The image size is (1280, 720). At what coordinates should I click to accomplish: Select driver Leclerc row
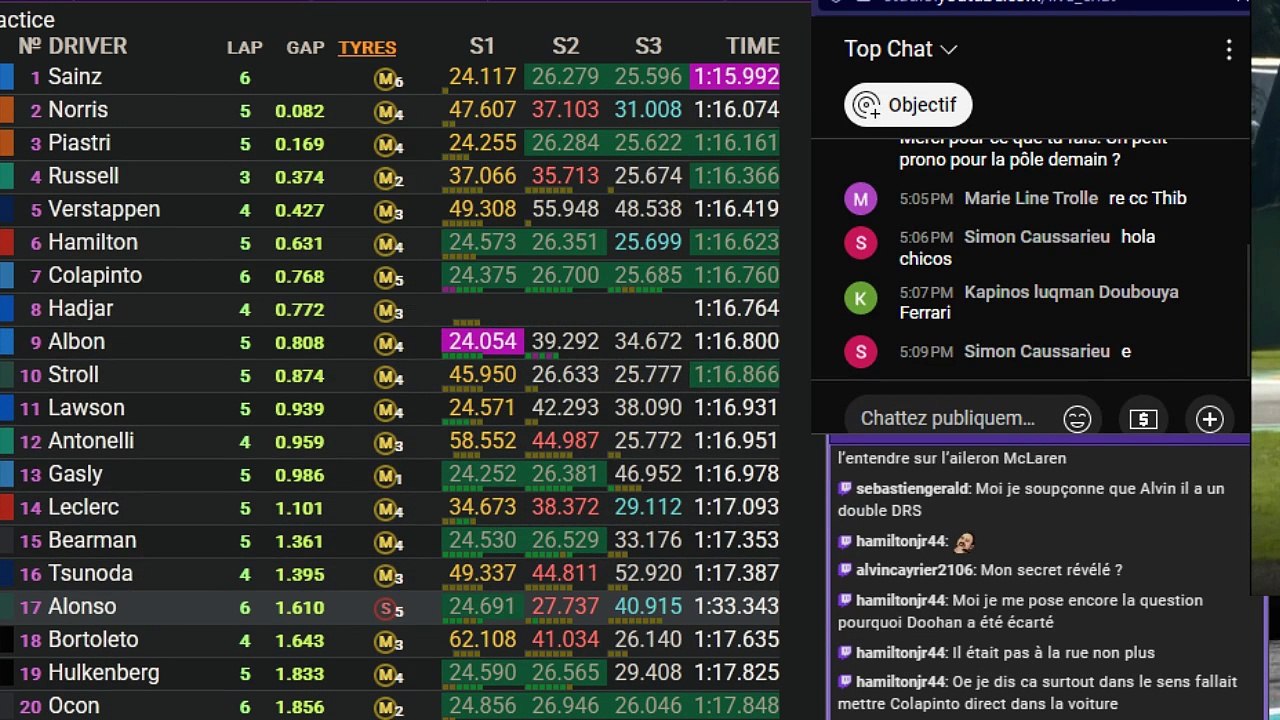(390, 507)
